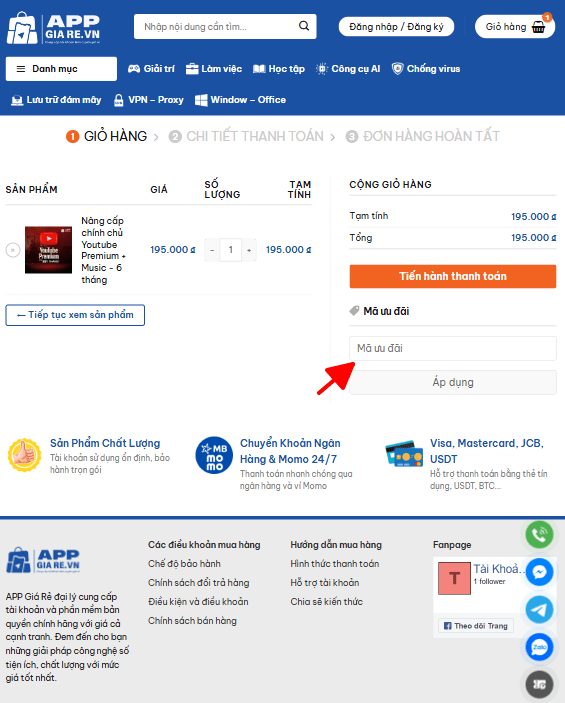Open the Telegram contact icon
Viewport: 565px width, 703px height.
click(x=539, y=610)
